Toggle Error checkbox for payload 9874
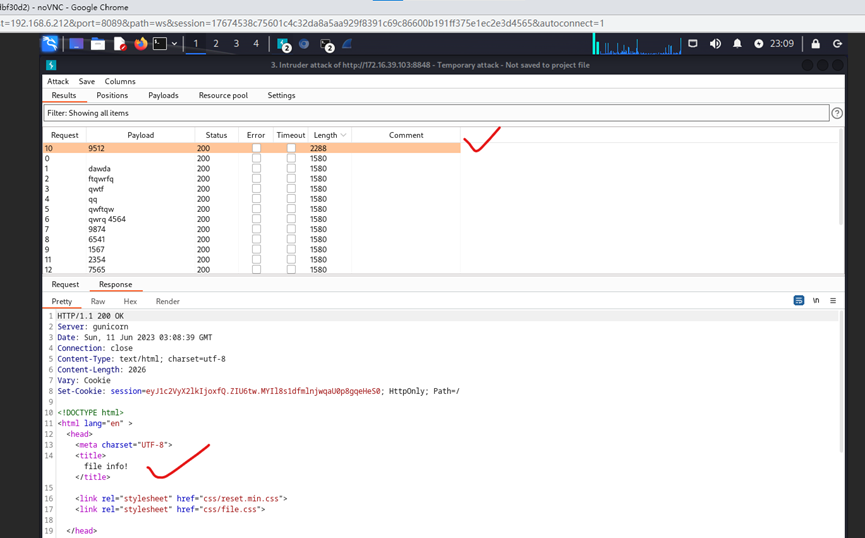 click(x=256, y=229)
